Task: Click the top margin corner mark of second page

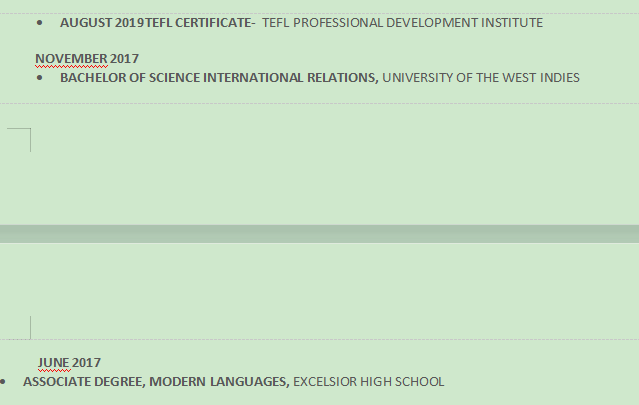Action: pos(27,328)
